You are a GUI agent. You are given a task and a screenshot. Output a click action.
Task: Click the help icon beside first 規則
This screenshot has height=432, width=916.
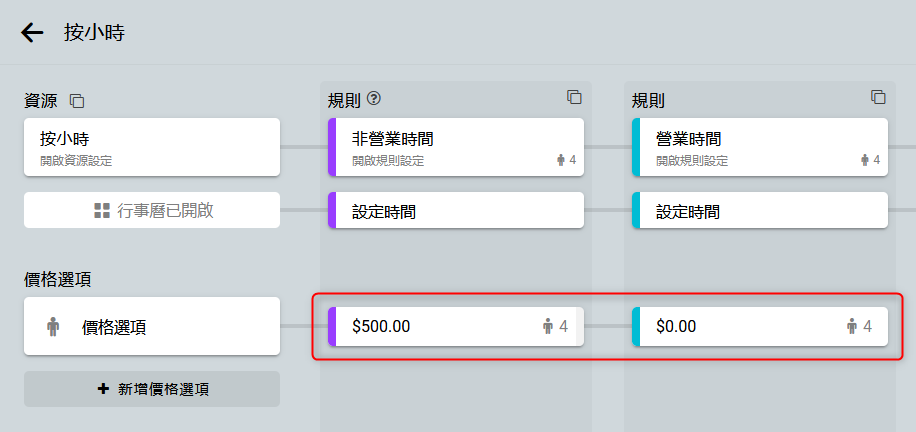(375, 98)
